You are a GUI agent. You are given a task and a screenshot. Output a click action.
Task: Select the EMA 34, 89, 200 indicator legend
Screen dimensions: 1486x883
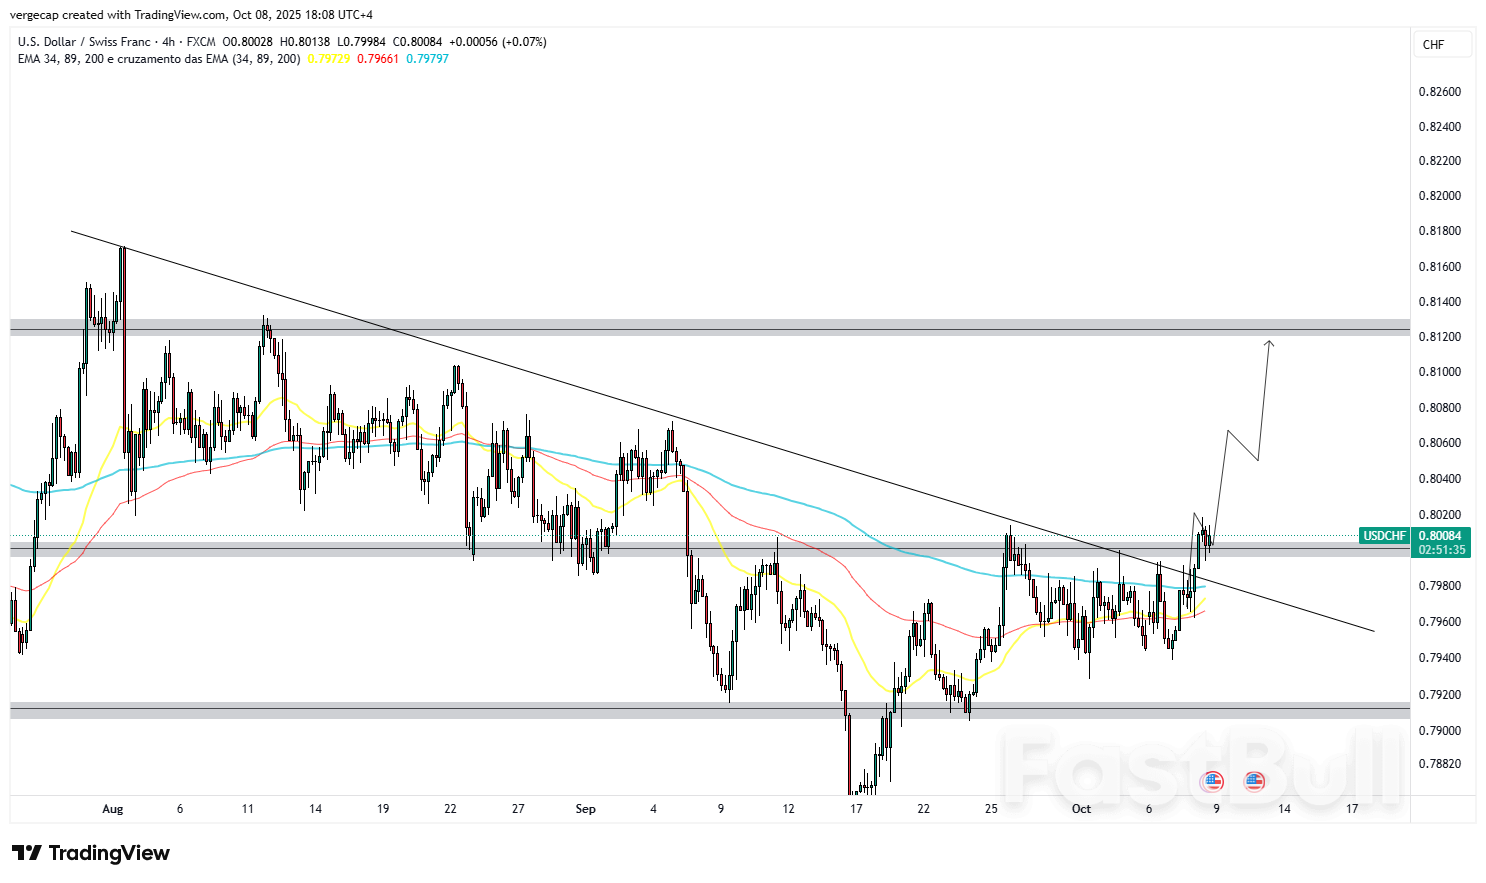pos(158,59)
